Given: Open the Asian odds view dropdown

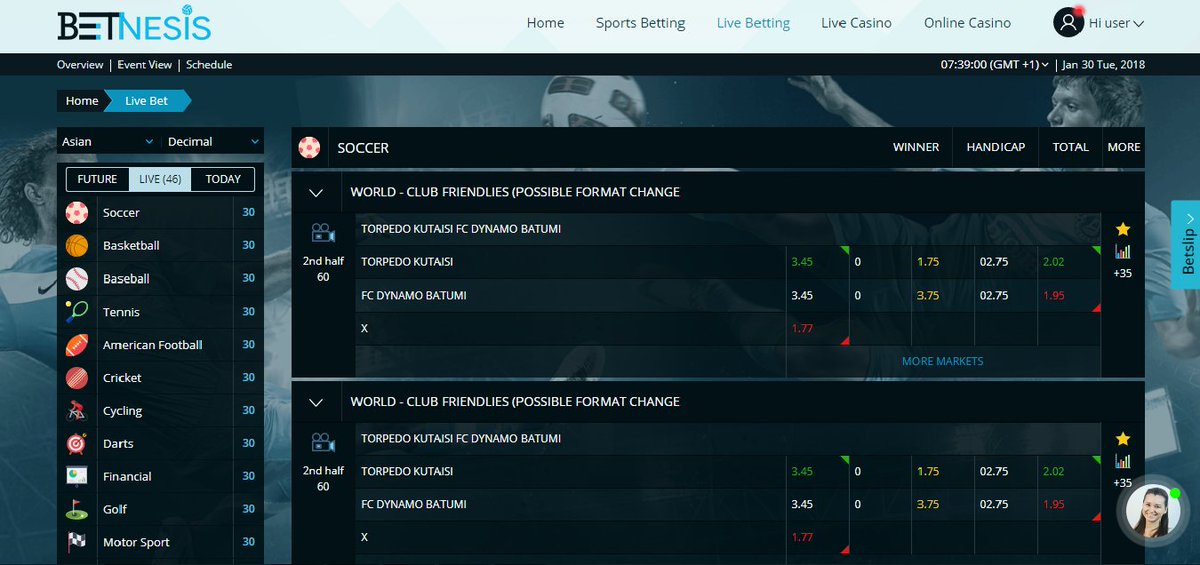Looking at the screenshot, I should click(110, 142).
